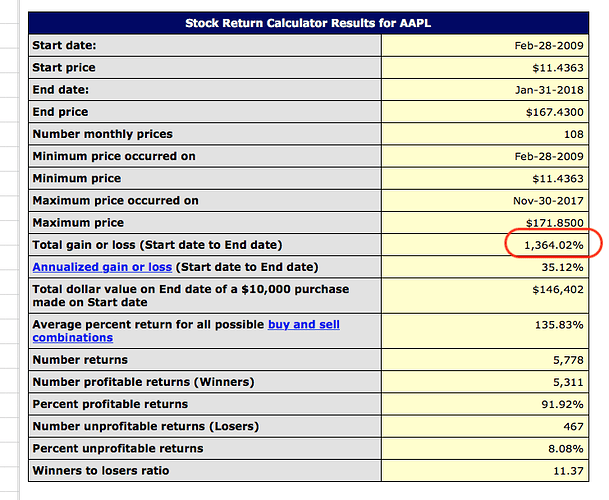Viewport: 609px width, 500px height.
Task: Select the total gain value 1,364.02%
Action: click(553, 246)
